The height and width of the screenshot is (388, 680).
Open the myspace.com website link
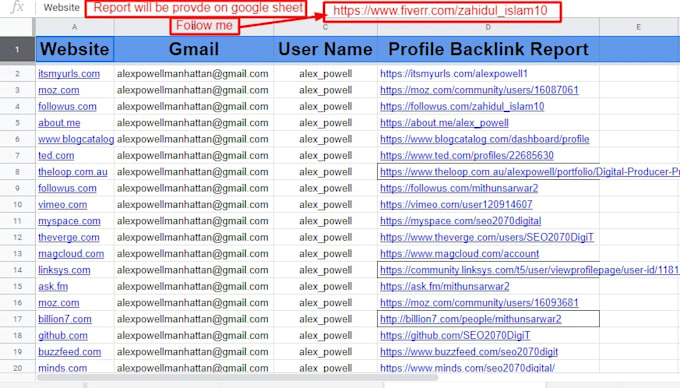point(69,221)
